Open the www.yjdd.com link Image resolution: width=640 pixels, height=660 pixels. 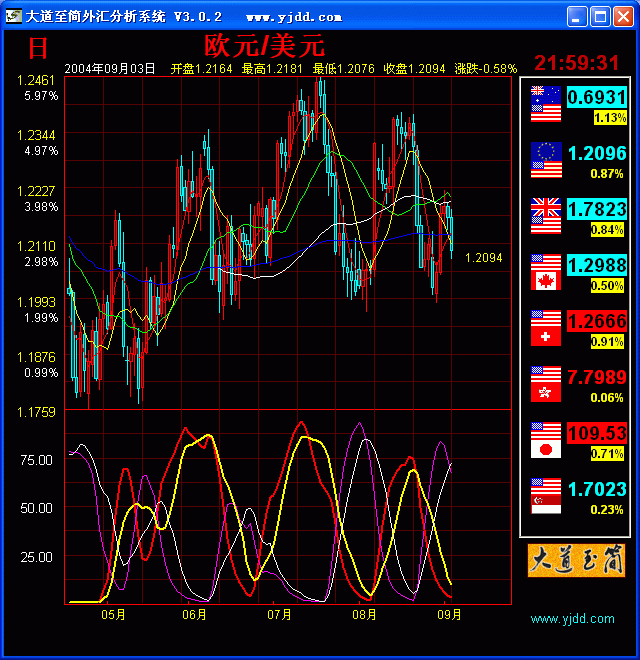tap(572, 619)
